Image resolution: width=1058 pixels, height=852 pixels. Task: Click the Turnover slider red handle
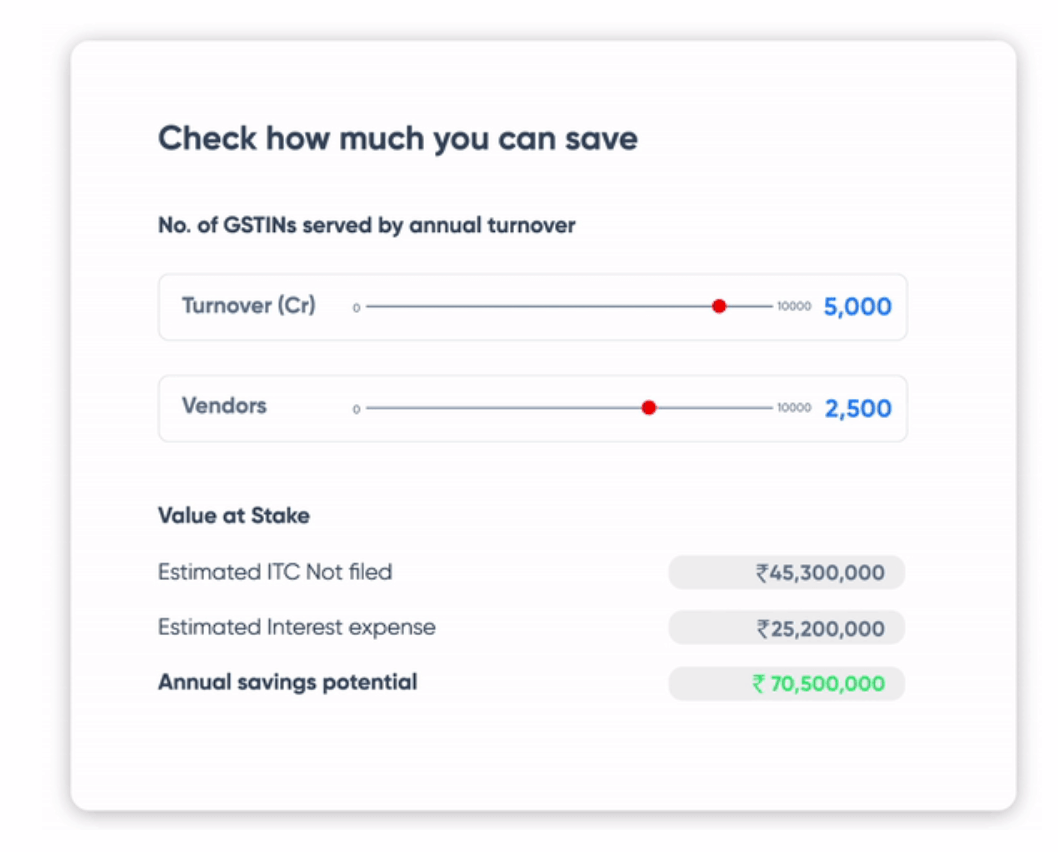(x=719, y=306)
